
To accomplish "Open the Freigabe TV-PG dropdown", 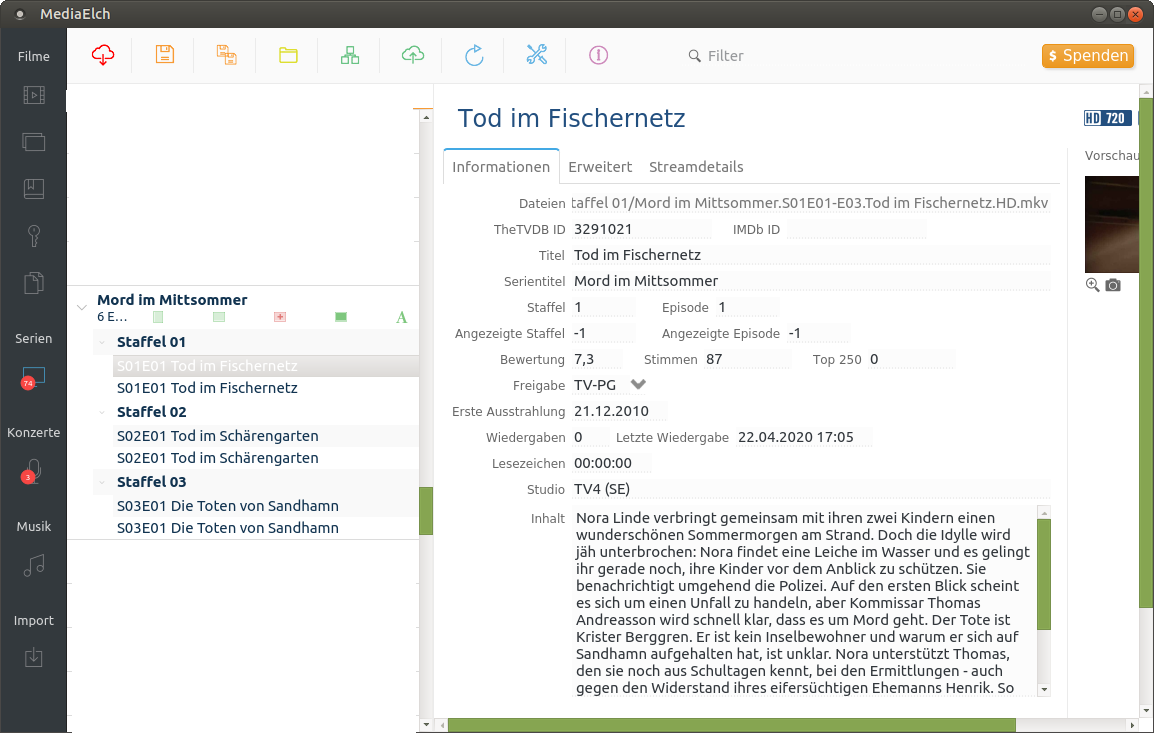I will (610, 385).
